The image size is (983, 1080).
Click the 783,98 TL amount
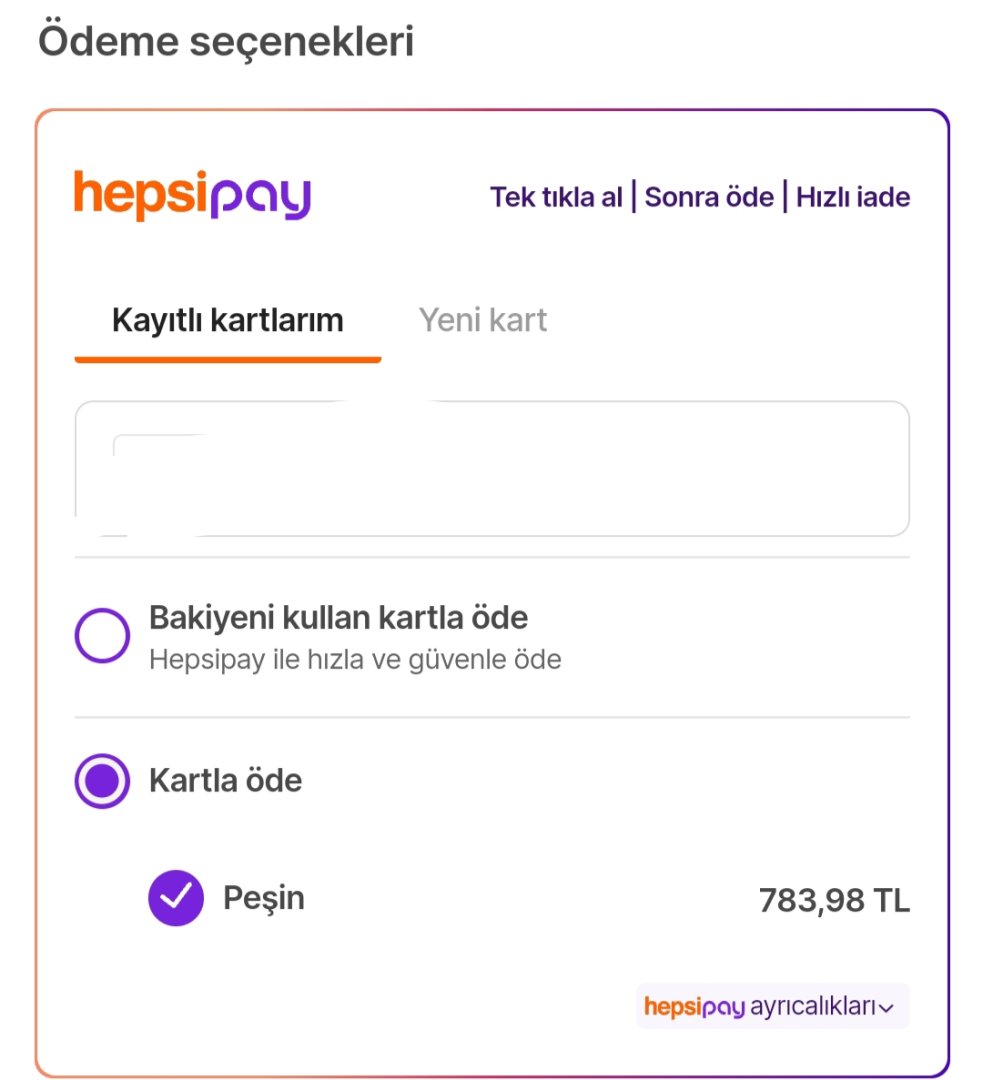834,900
